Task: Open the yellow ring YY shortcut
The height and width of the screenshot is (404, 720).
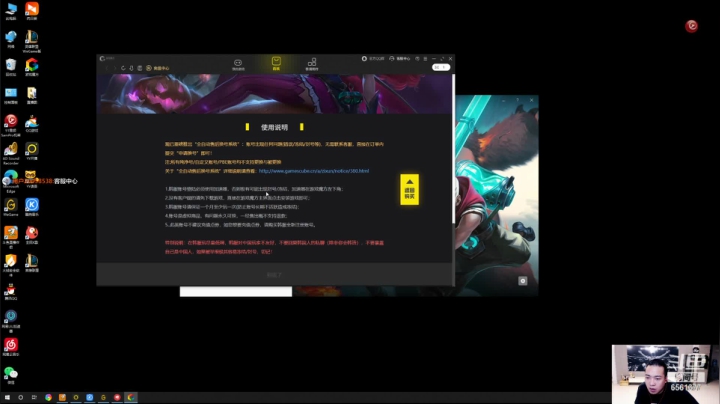Action: [32, 152]
